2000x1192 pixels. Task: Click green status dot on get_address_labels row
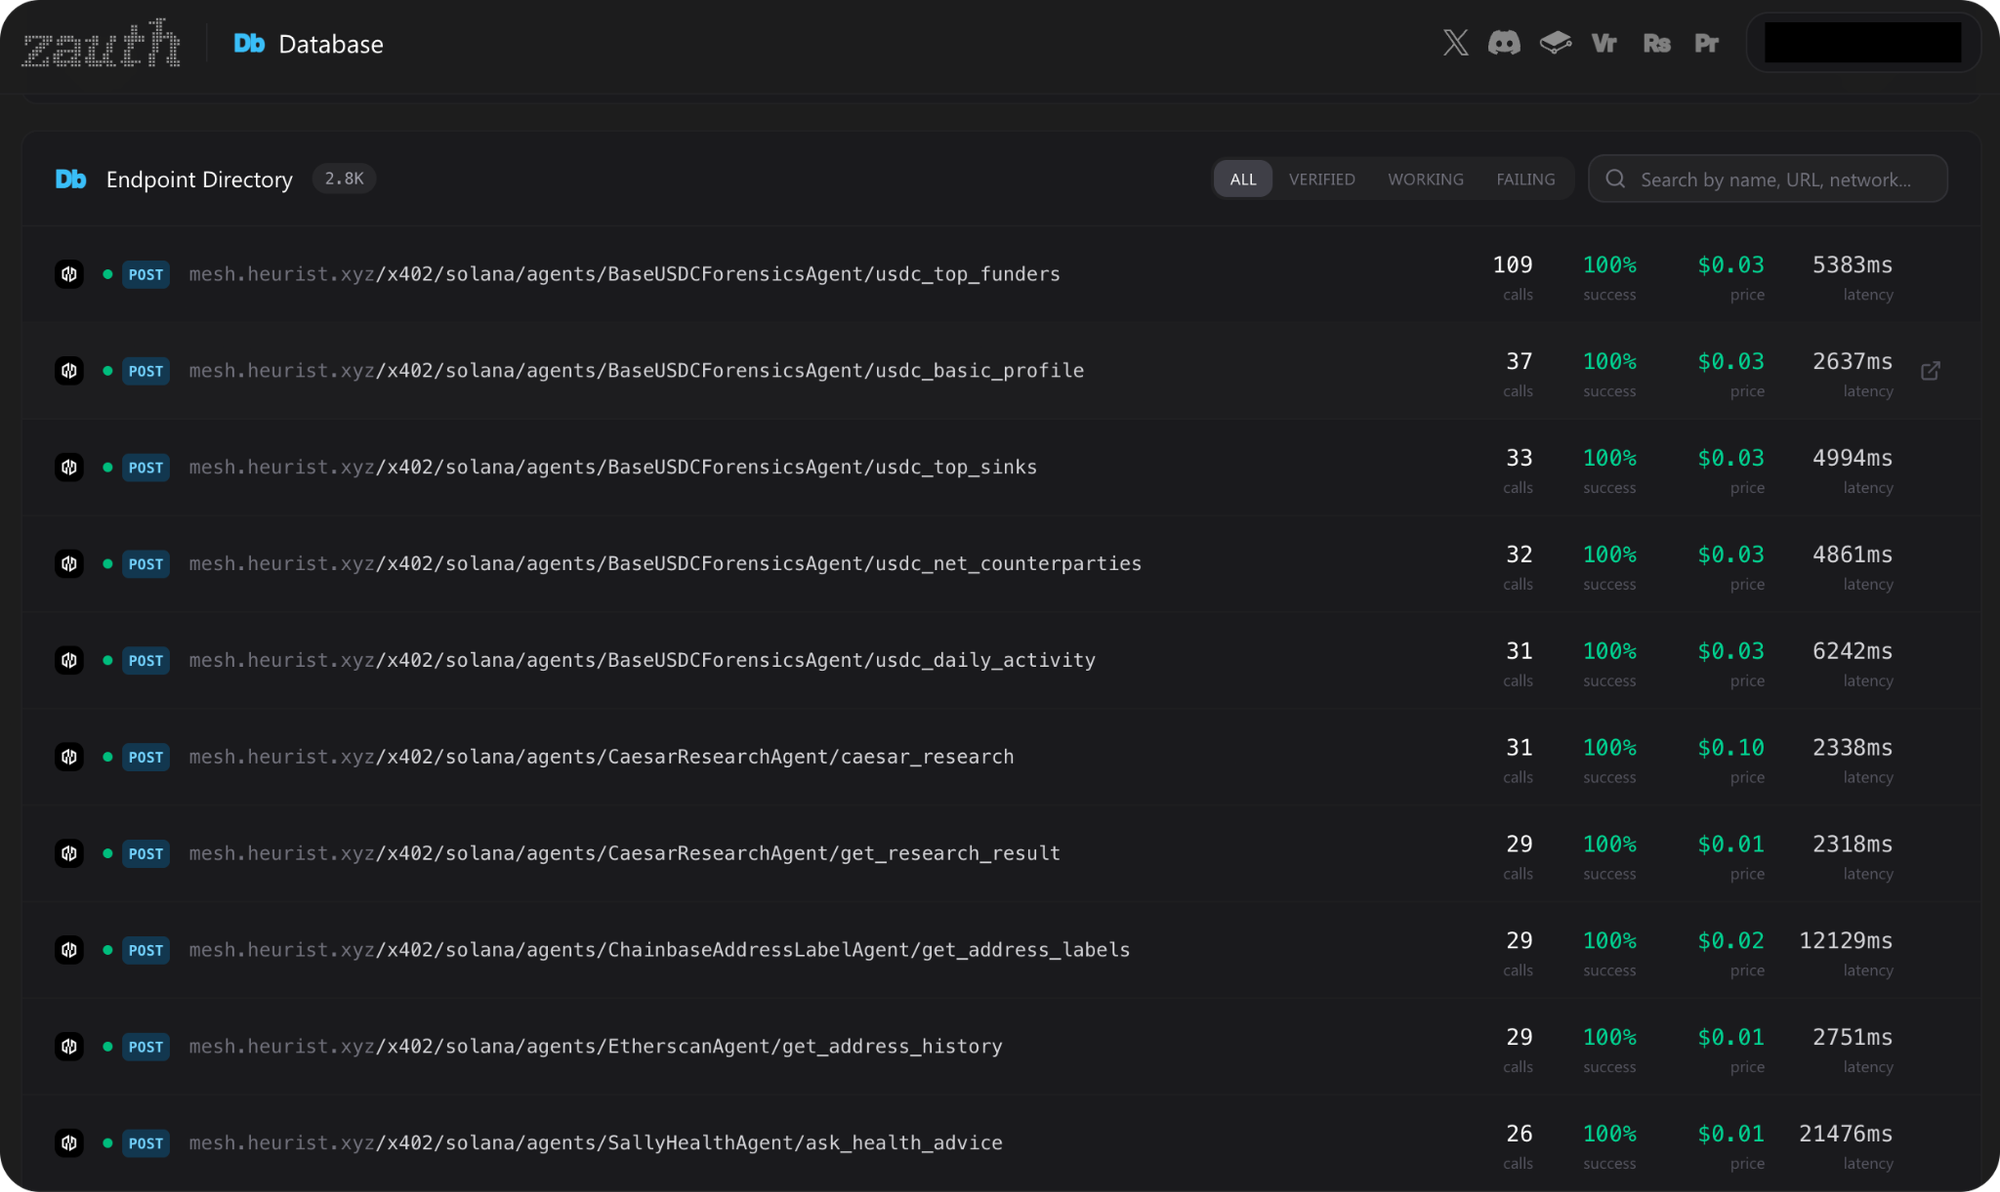tap(107, 950)
